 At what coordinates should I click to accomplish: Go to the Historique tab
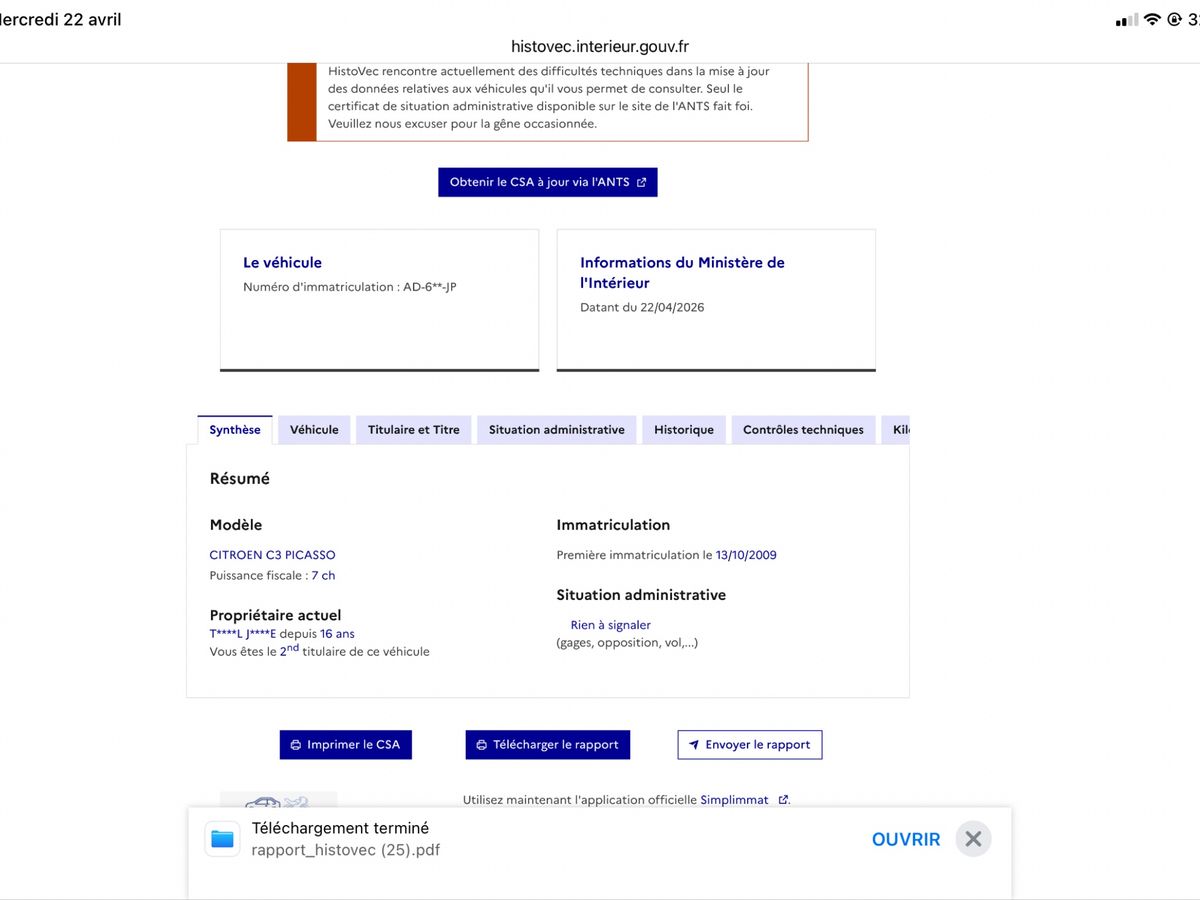(684, 430)
